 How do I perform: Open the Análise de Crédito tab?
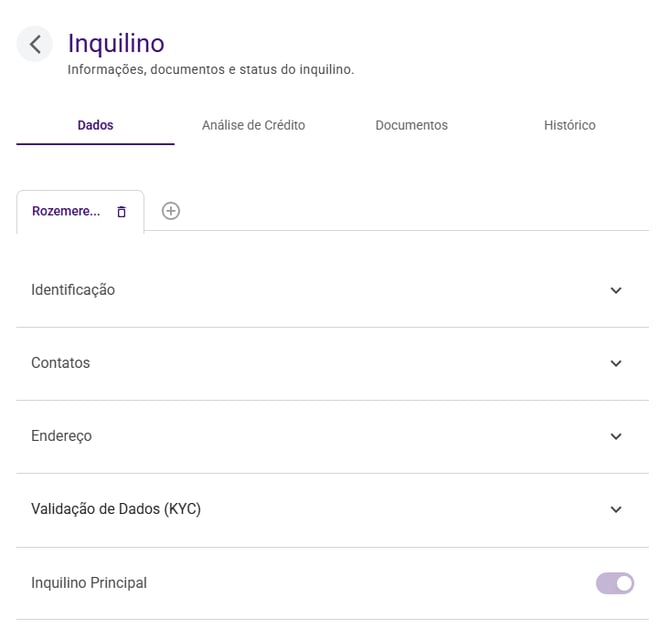coord(253,126)
